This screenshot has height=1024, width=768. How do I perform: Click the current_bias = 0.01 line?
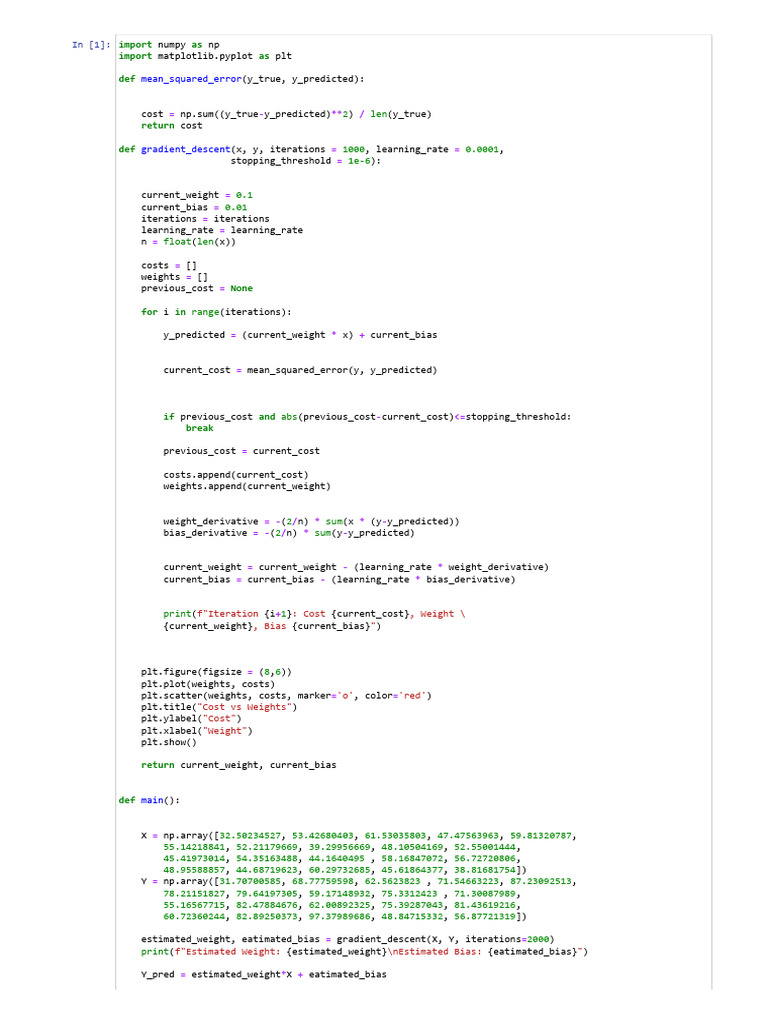point(194,208)
